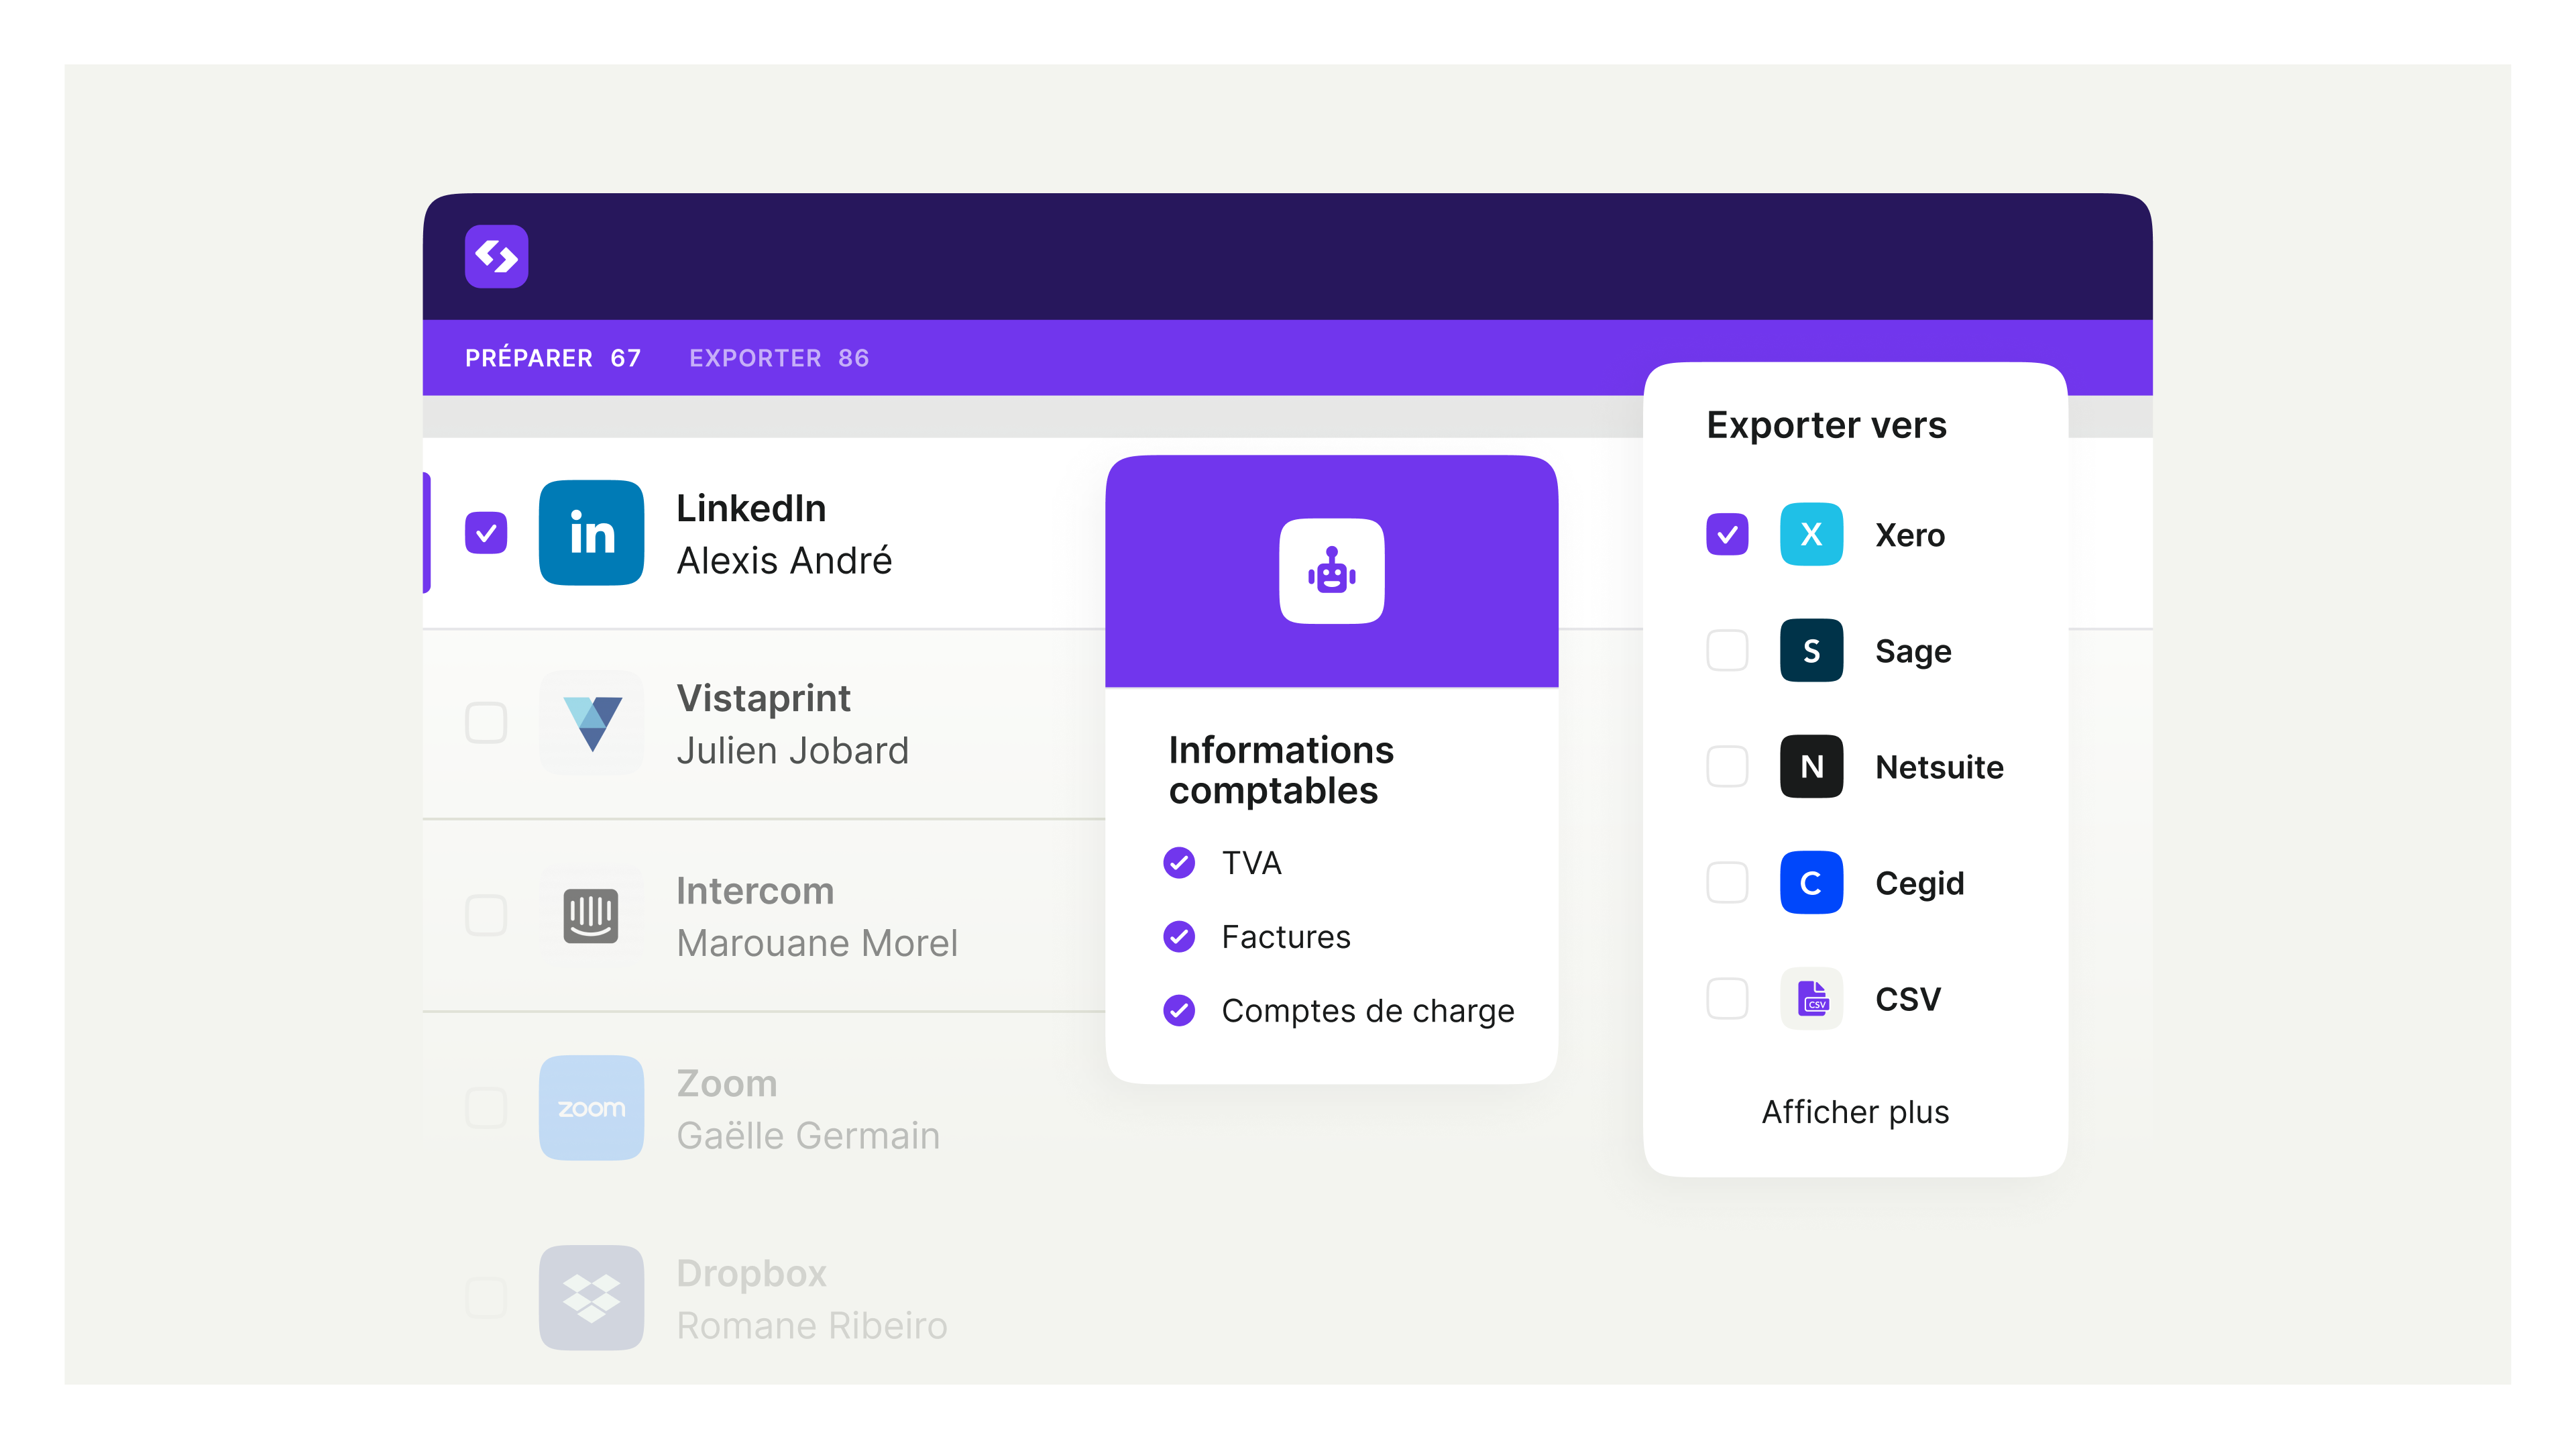Click the Comptes de charge check icon
This screenshot has height=1449, width=2576.
click(x=1179, y=1010)
